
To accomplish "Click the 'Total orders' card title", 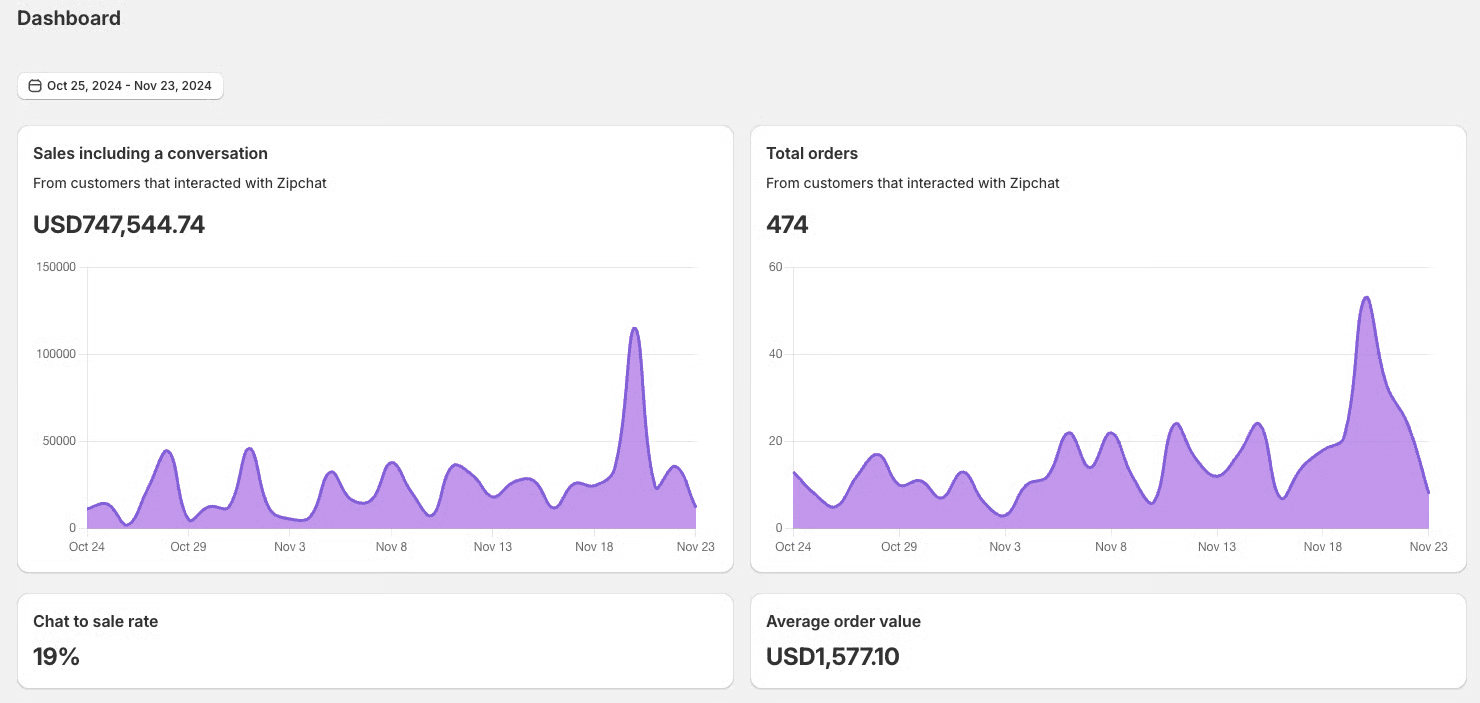I will pyautogui.click(x=812, y=153).
